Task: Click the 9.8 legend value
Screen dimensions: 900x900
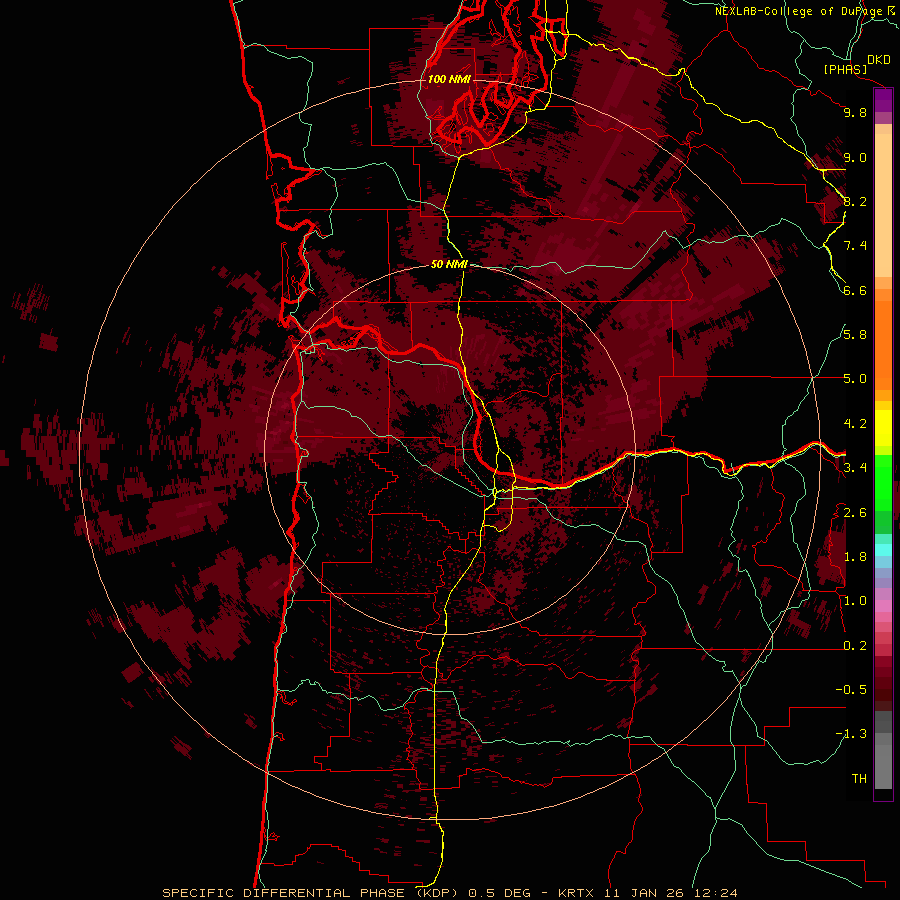Action: click(855, 112)
